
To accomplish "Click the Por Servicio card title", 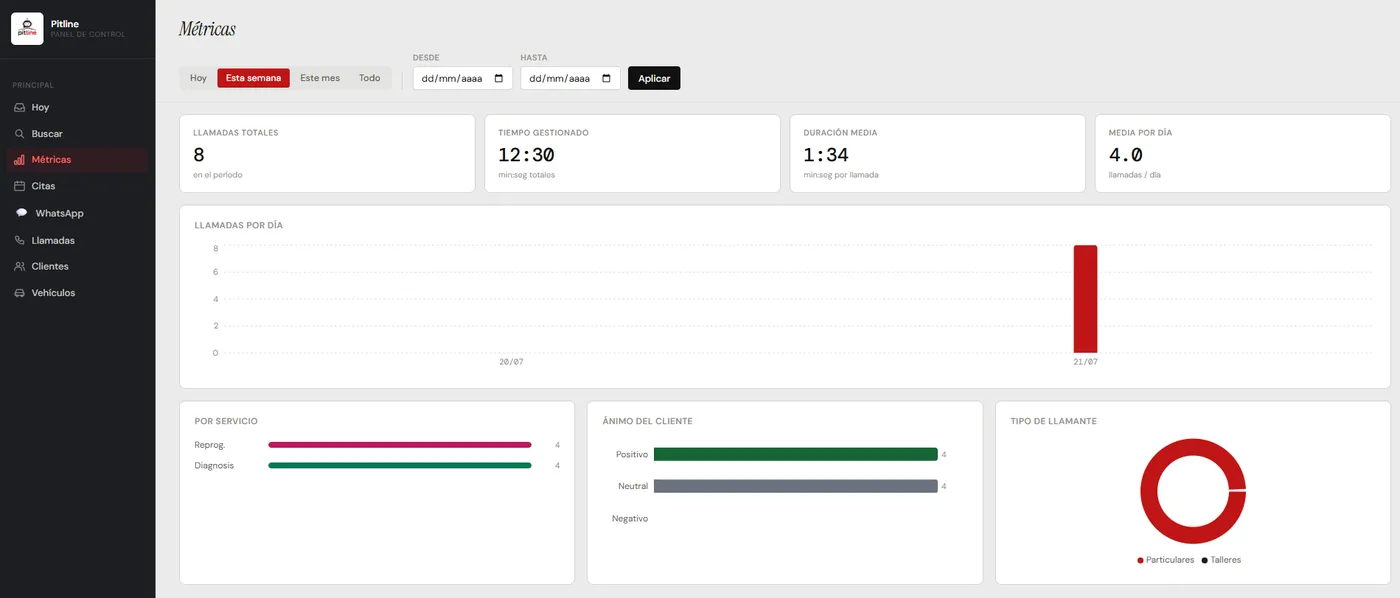I will point(226,421).
